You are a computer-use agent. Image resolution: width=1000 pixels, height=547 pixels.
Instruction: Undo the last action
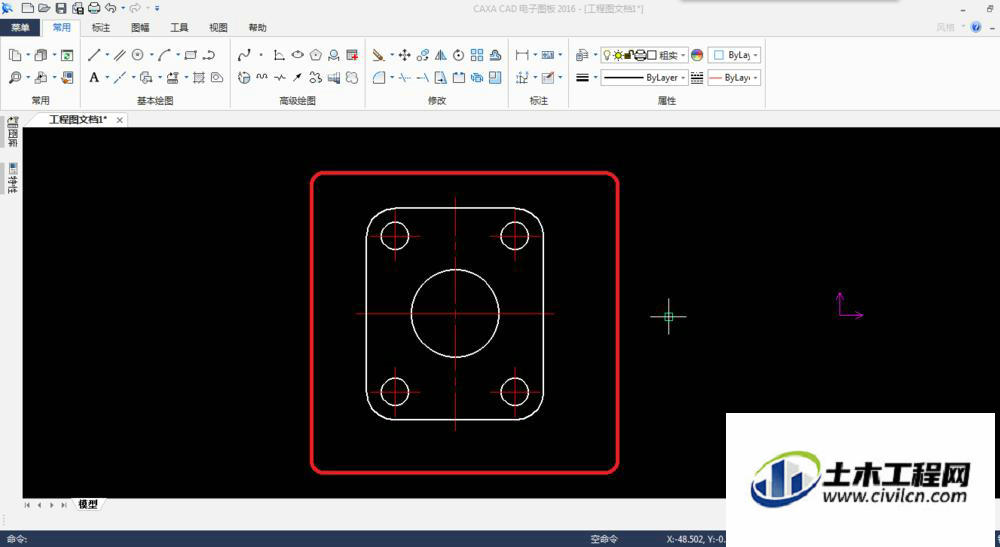pyautogui.click(x=111, y=8)
